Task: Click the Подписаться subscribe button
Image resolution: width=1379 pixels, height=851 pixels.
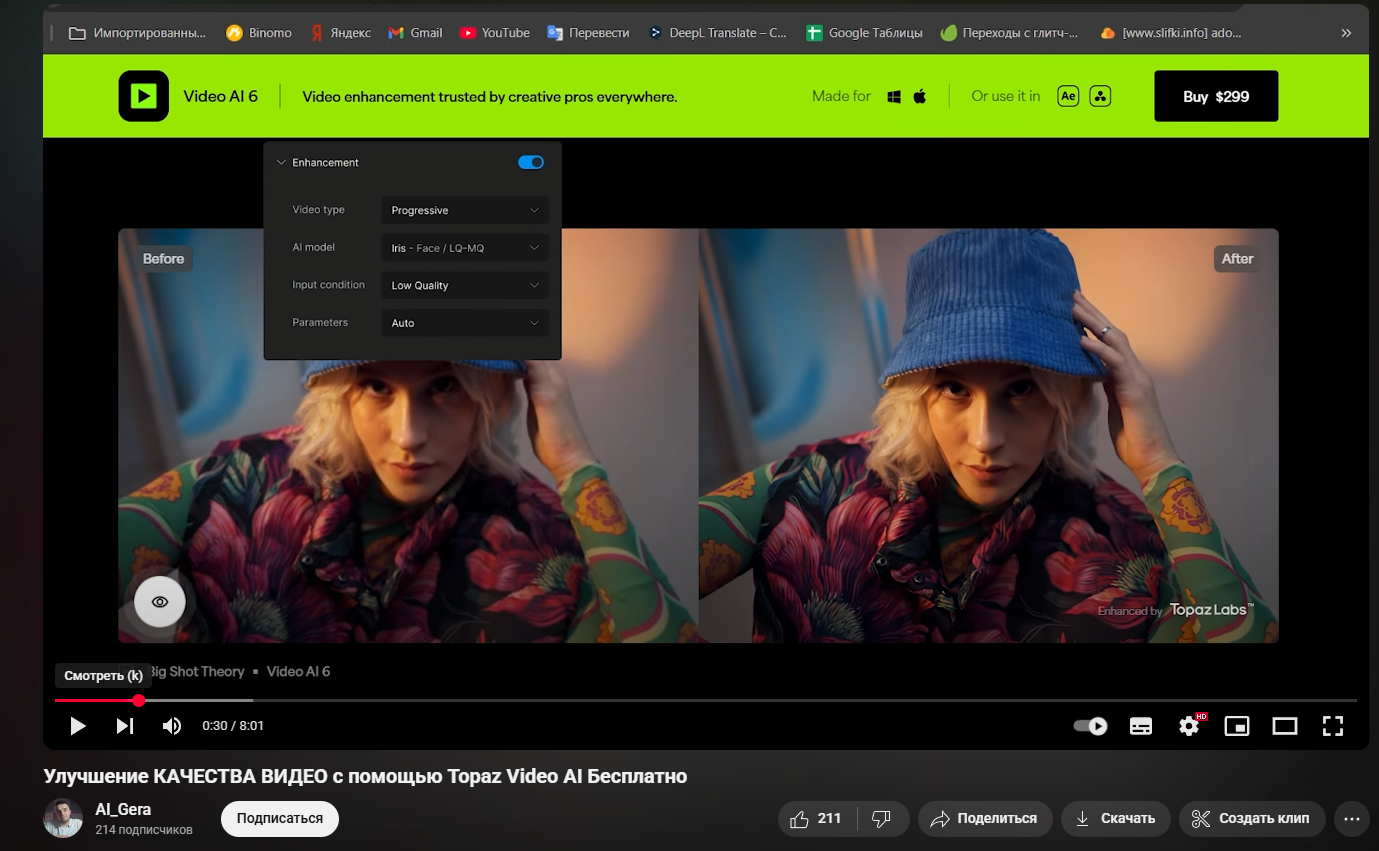Action: point(280,818)
